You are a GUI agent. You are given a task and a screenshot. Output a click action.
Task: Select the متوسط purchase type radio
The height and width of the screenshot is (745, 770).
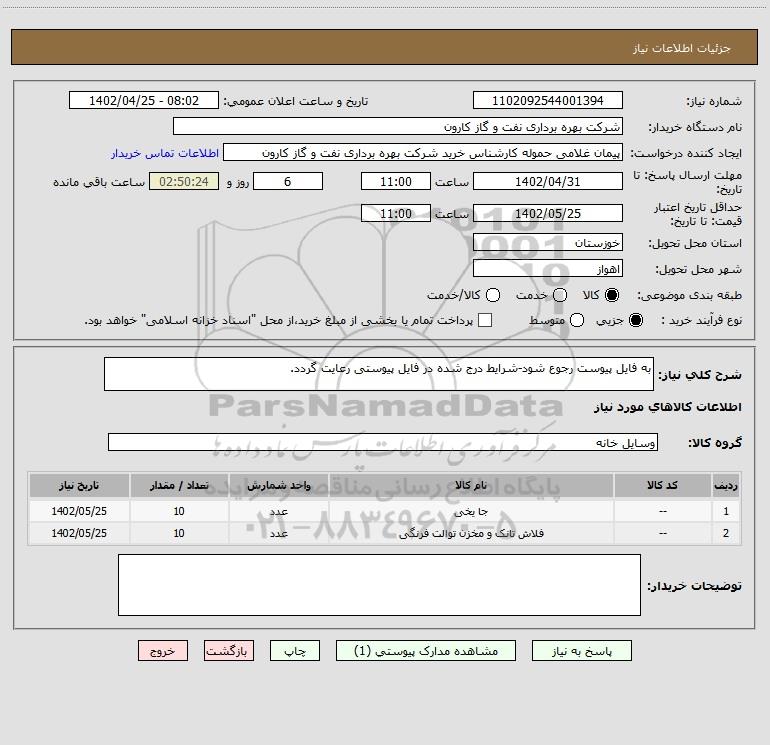(x=577, y=320)
